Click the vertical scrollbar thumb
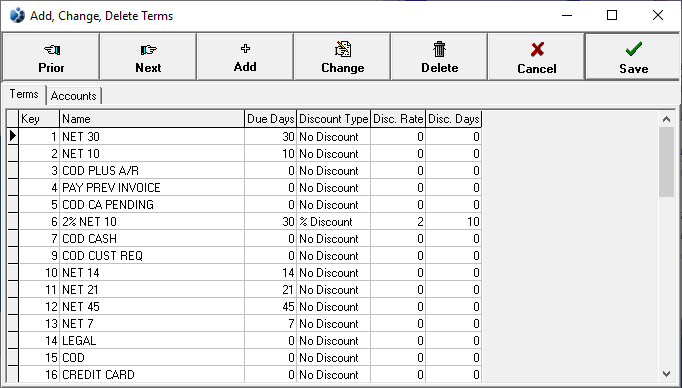The height and width of the screenshot is (388, 682). [x=666, y=162]
